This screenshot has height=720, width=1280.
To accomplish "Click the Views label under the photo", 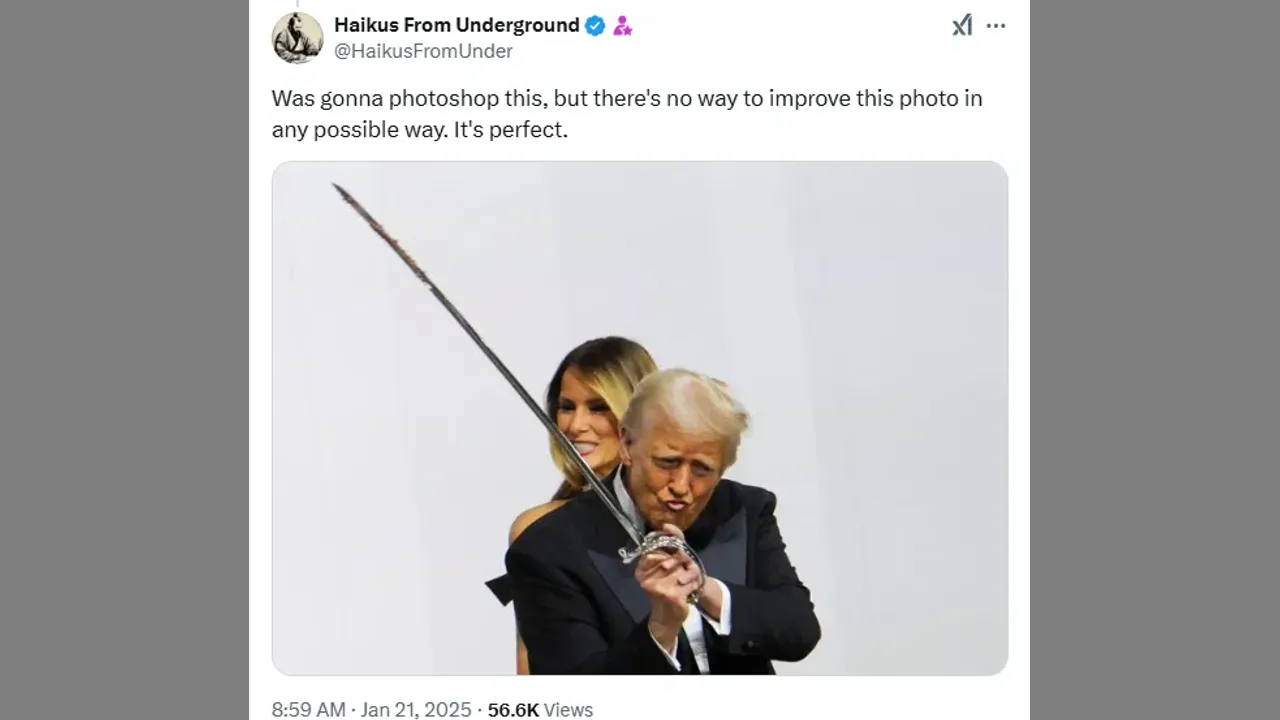I will tap(569, 710).
